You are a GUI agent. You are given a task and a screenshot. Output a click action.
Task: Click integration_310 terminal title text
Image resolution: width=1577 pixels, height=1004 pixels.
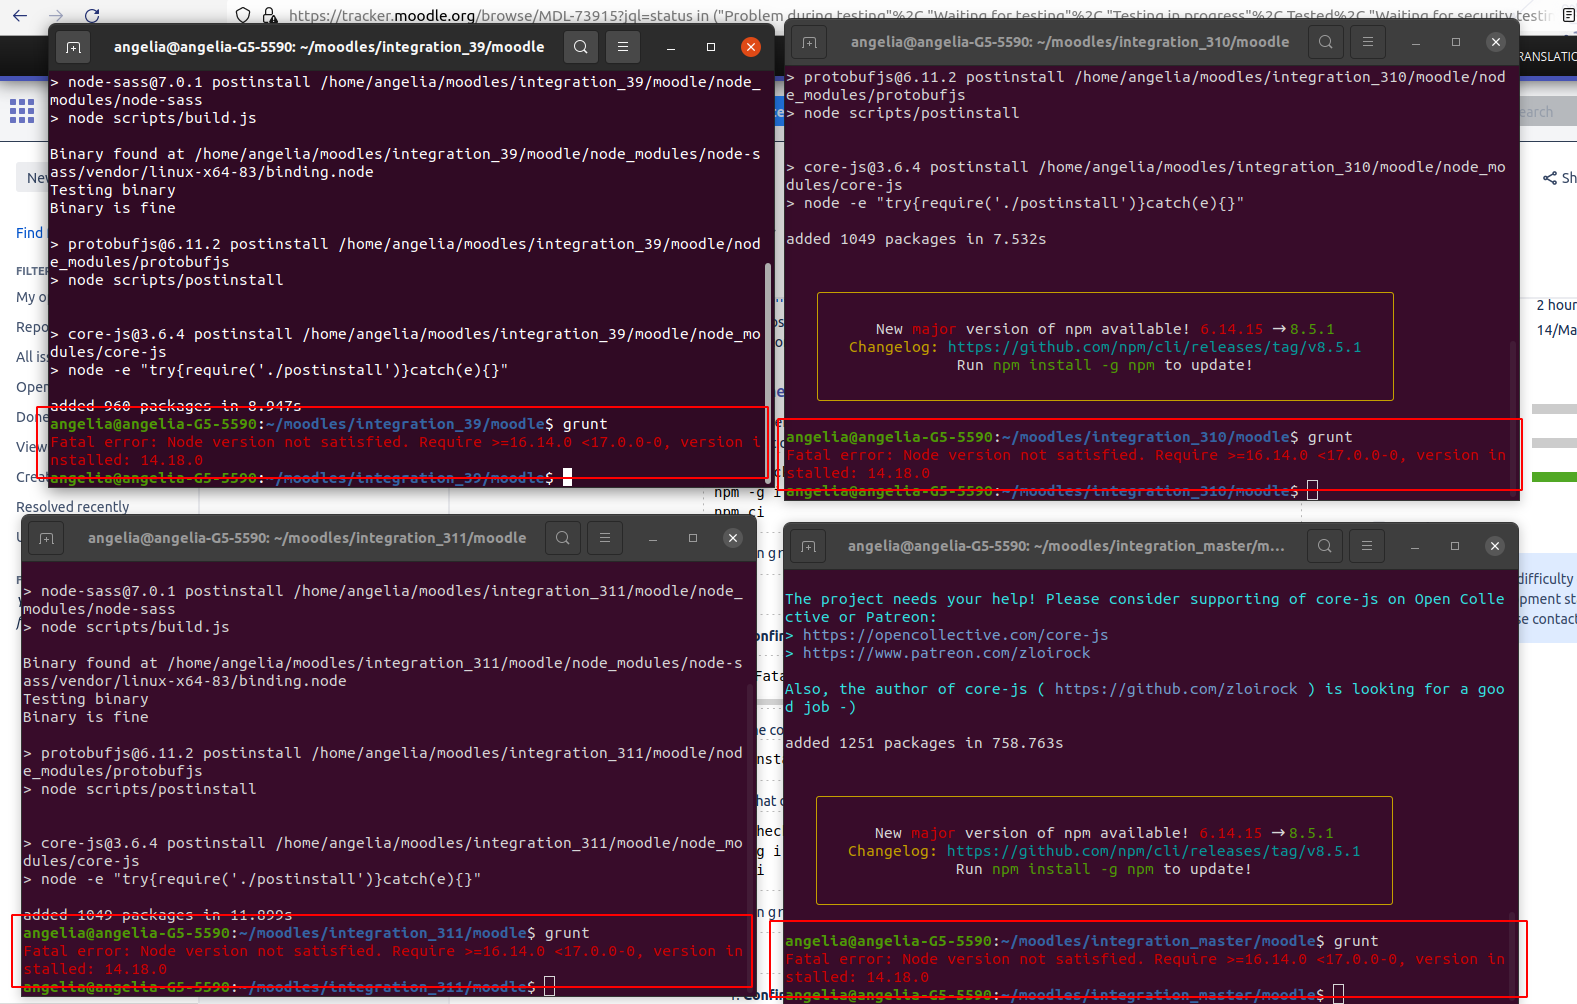1070,42
